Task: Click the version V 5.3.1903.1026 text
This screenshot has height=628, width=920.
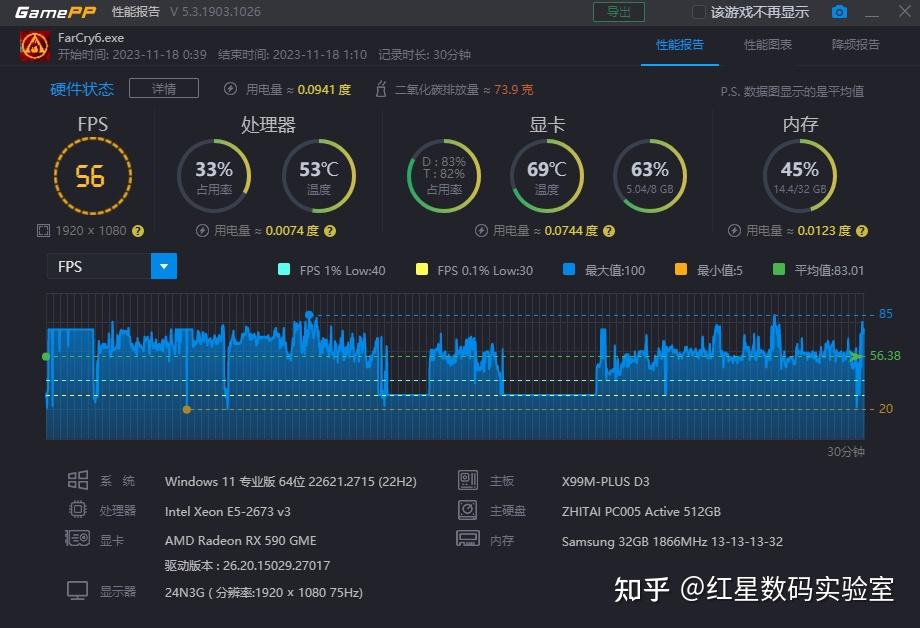Action: coord(215,12)
